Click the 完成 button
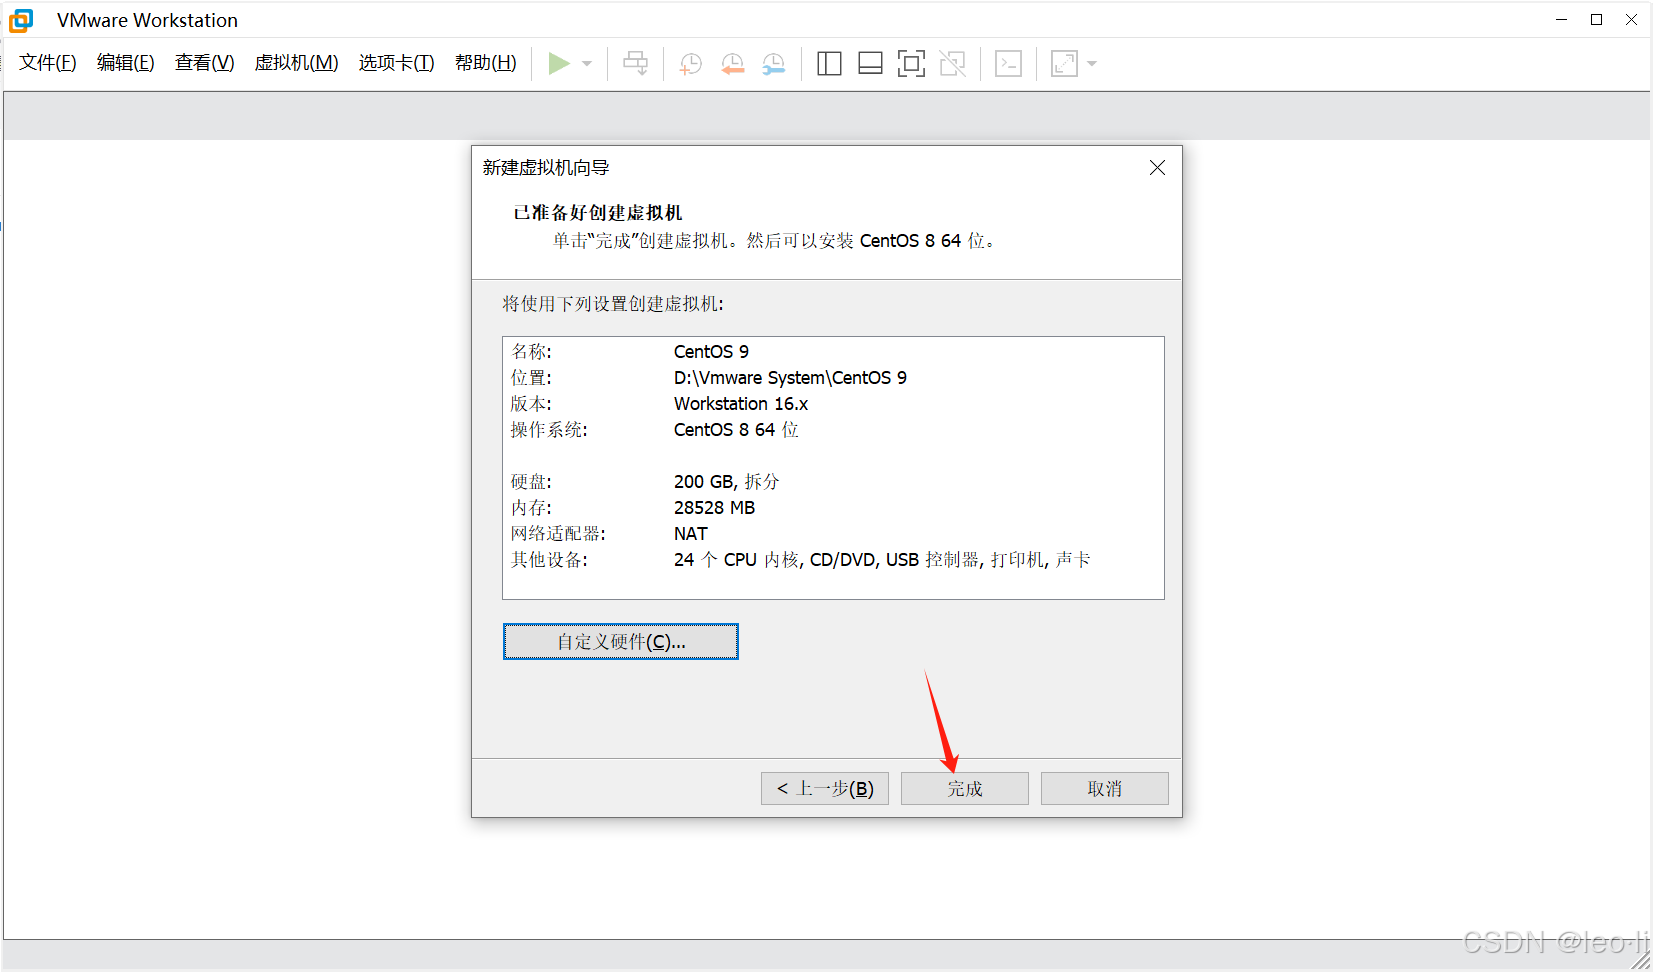This screenshot has height=972, width=1653. click(965, 789)
